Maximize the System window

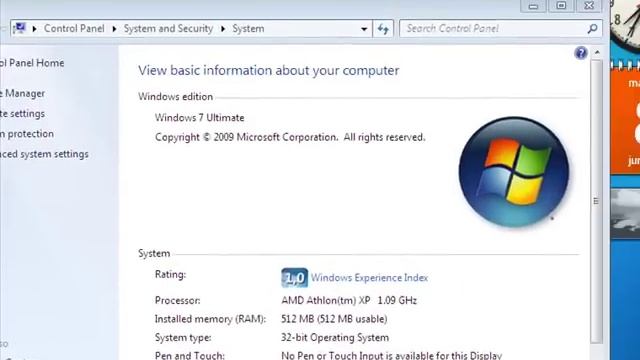point(561,6)
